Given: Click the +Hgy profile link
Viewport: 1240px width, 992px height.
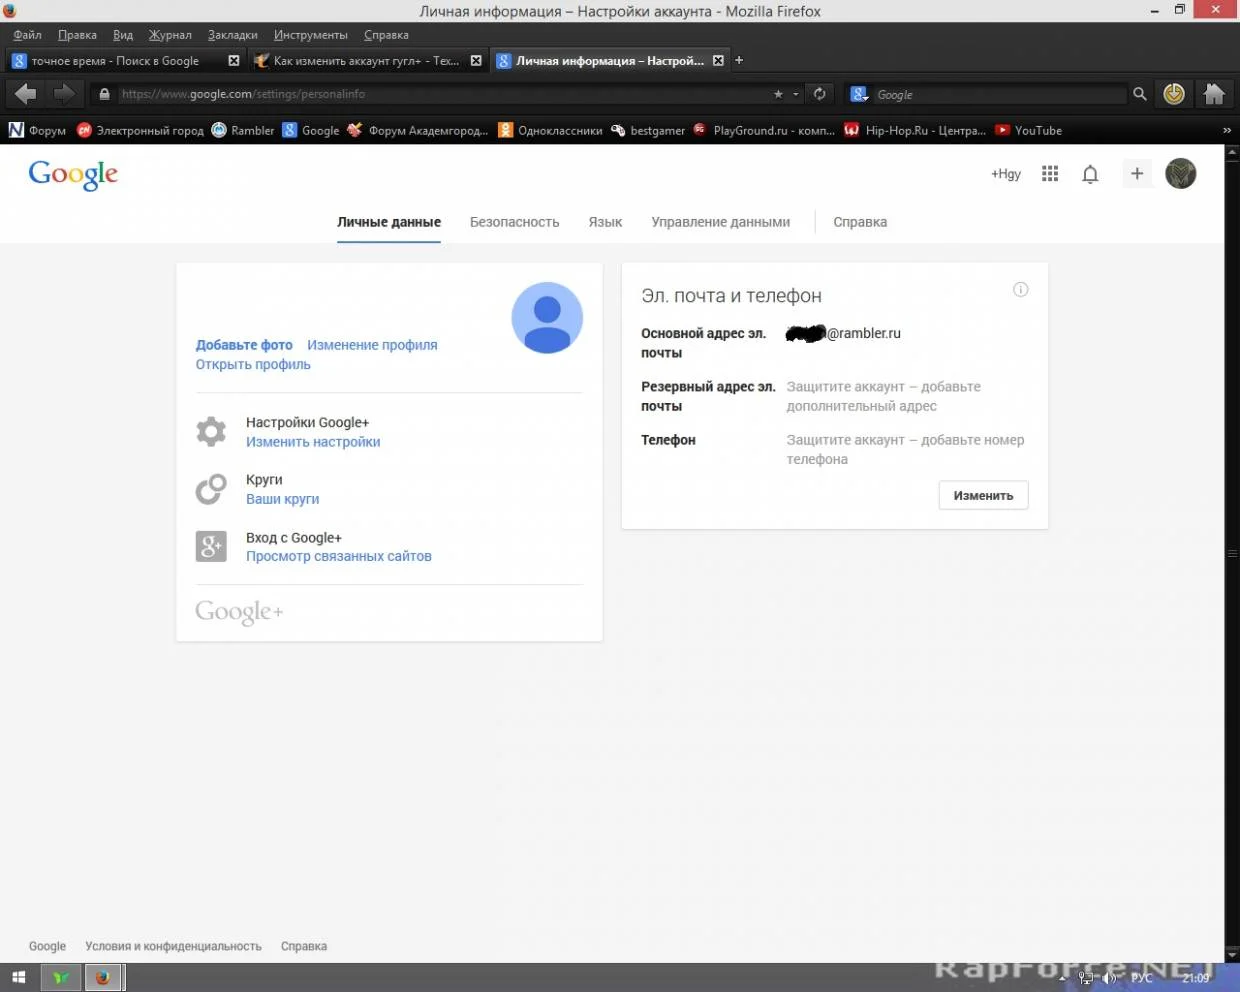Looking at the screenshot, I should 1006,174.
